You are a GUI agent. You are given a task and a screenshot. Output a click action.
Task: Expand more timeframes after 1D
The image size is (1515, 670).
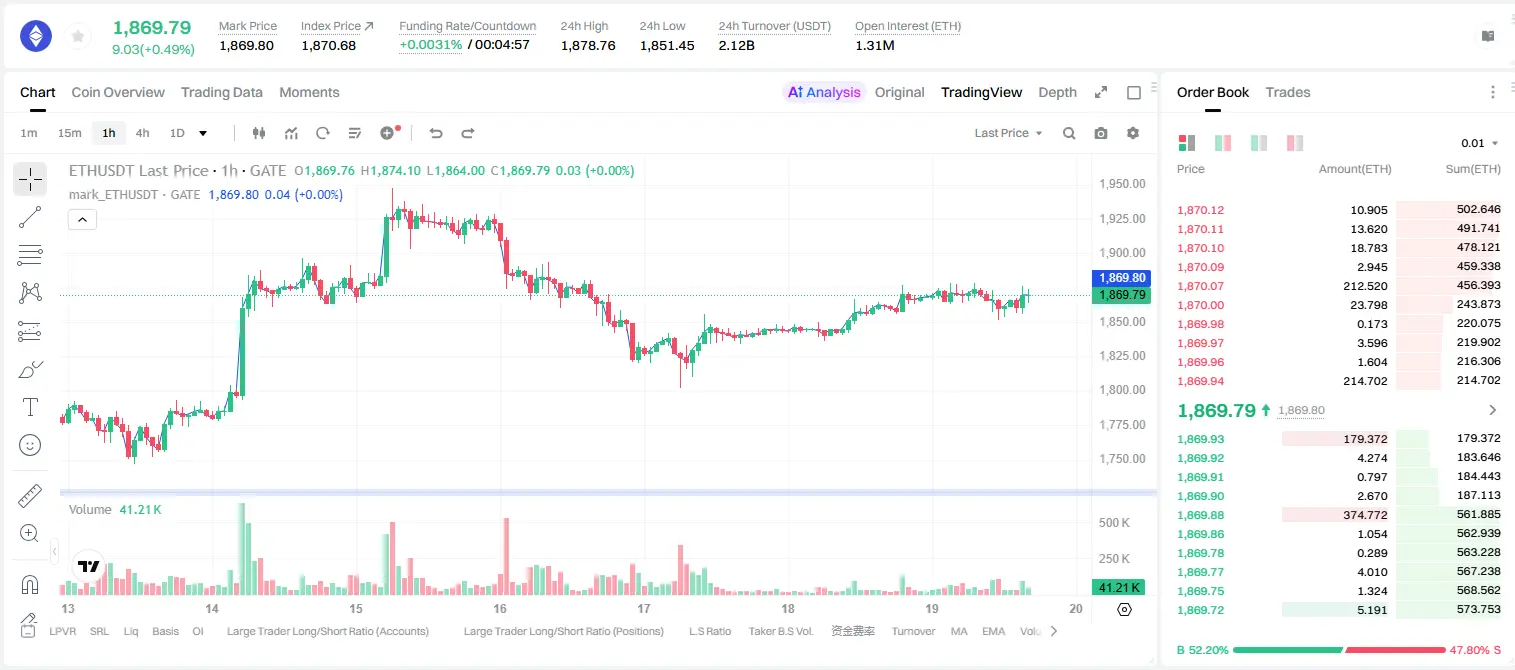point(203,133)
